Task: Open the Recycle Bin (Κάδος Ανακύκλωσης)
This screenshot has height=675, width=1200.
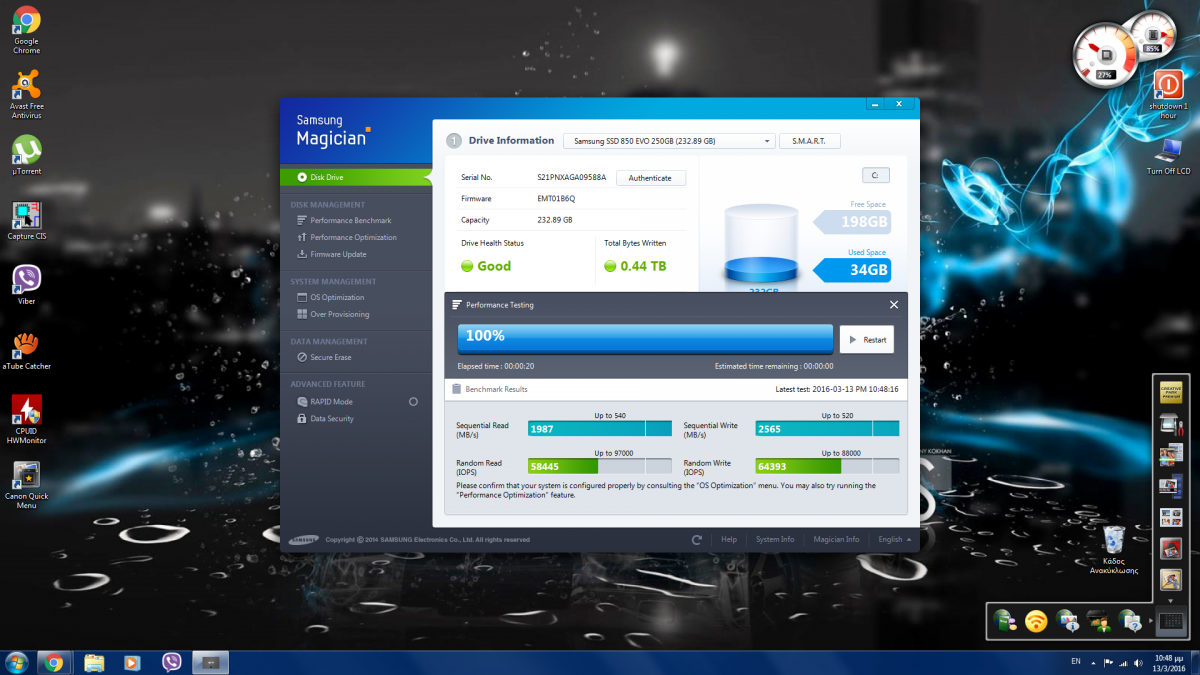Action: click(1114, 550)
